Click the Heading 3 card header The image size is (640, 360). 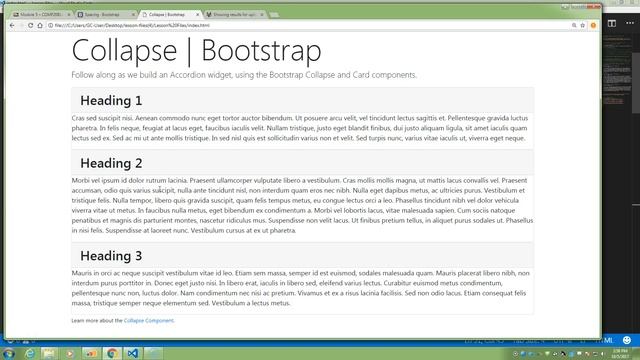302,255
